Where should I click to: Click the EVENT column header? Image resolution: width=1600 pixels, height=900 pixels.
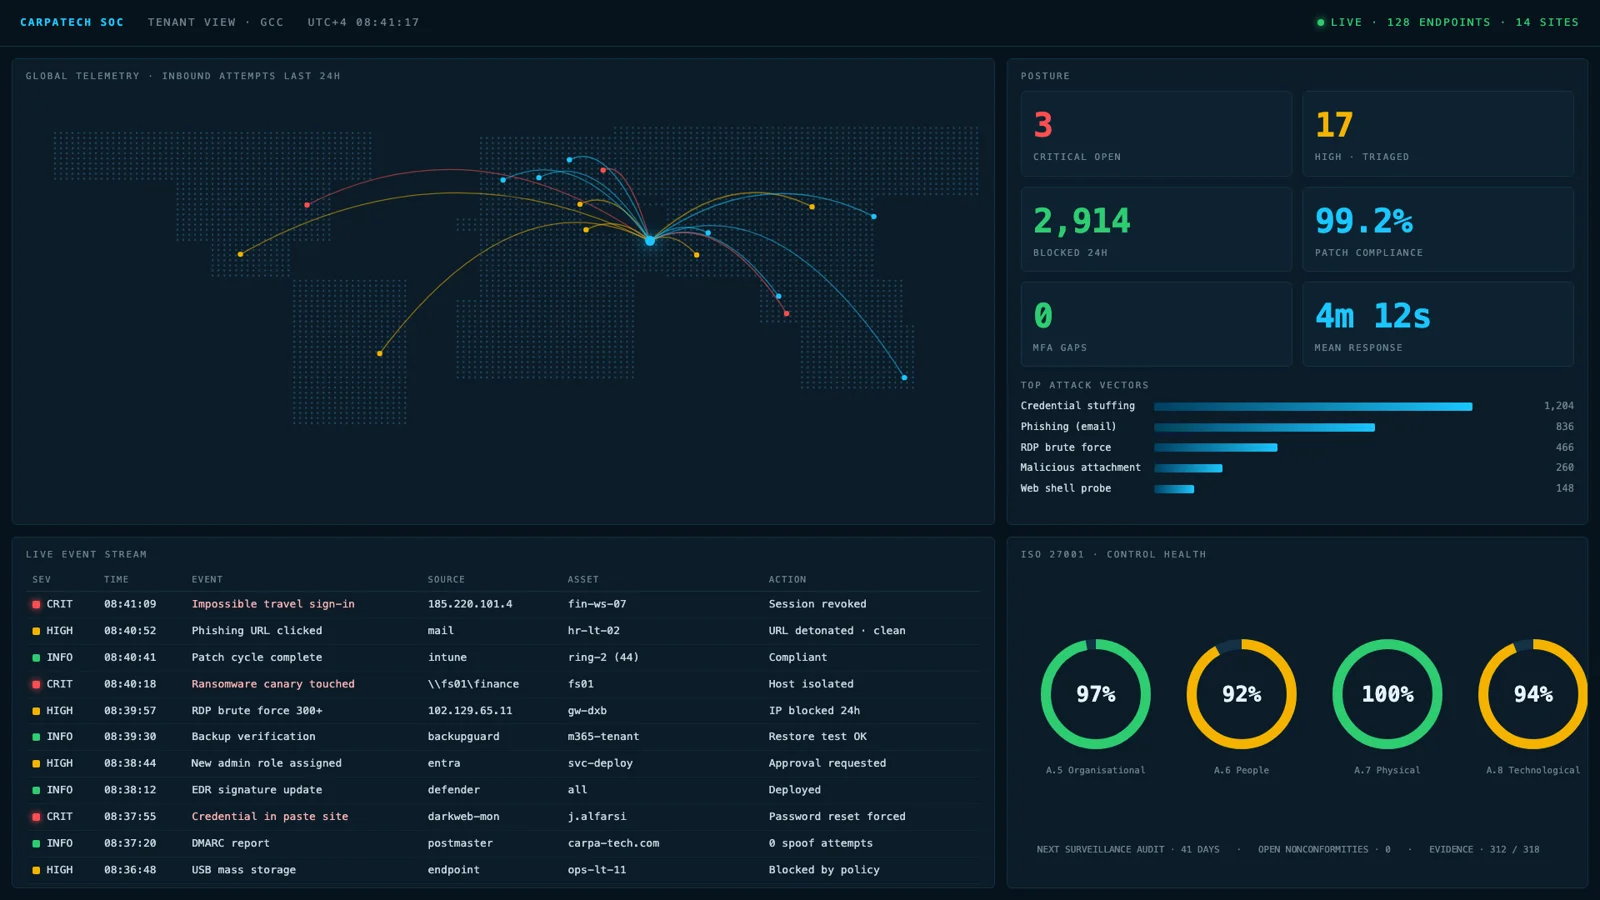(207, 580)
